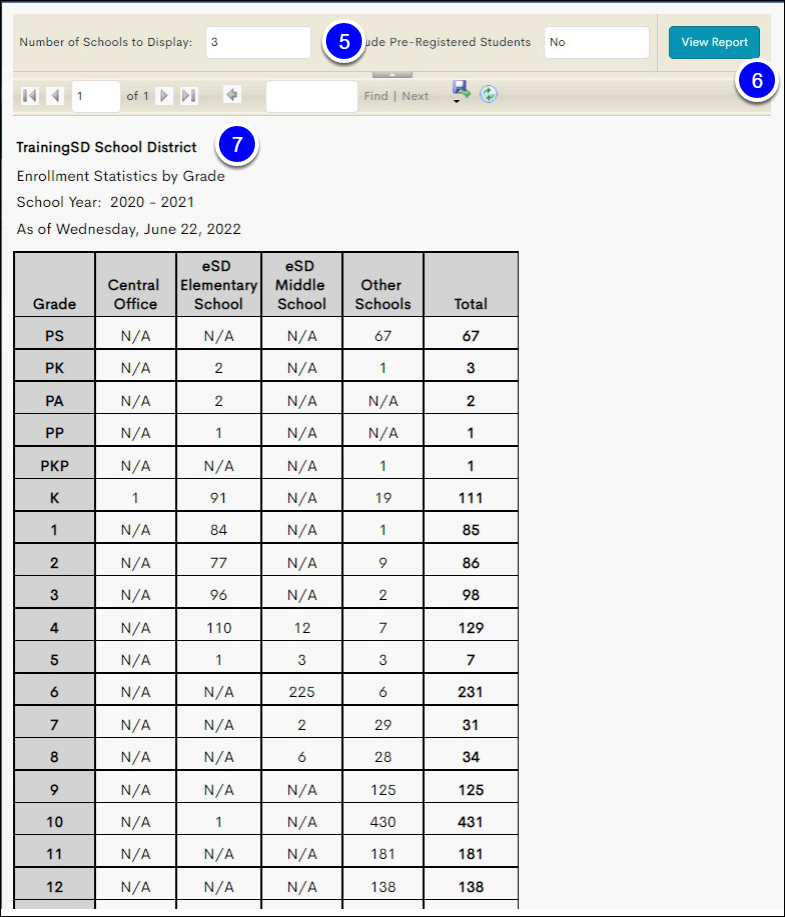
Task: Click total 431 in grade 10 row
Action: [x=471, y=822]
